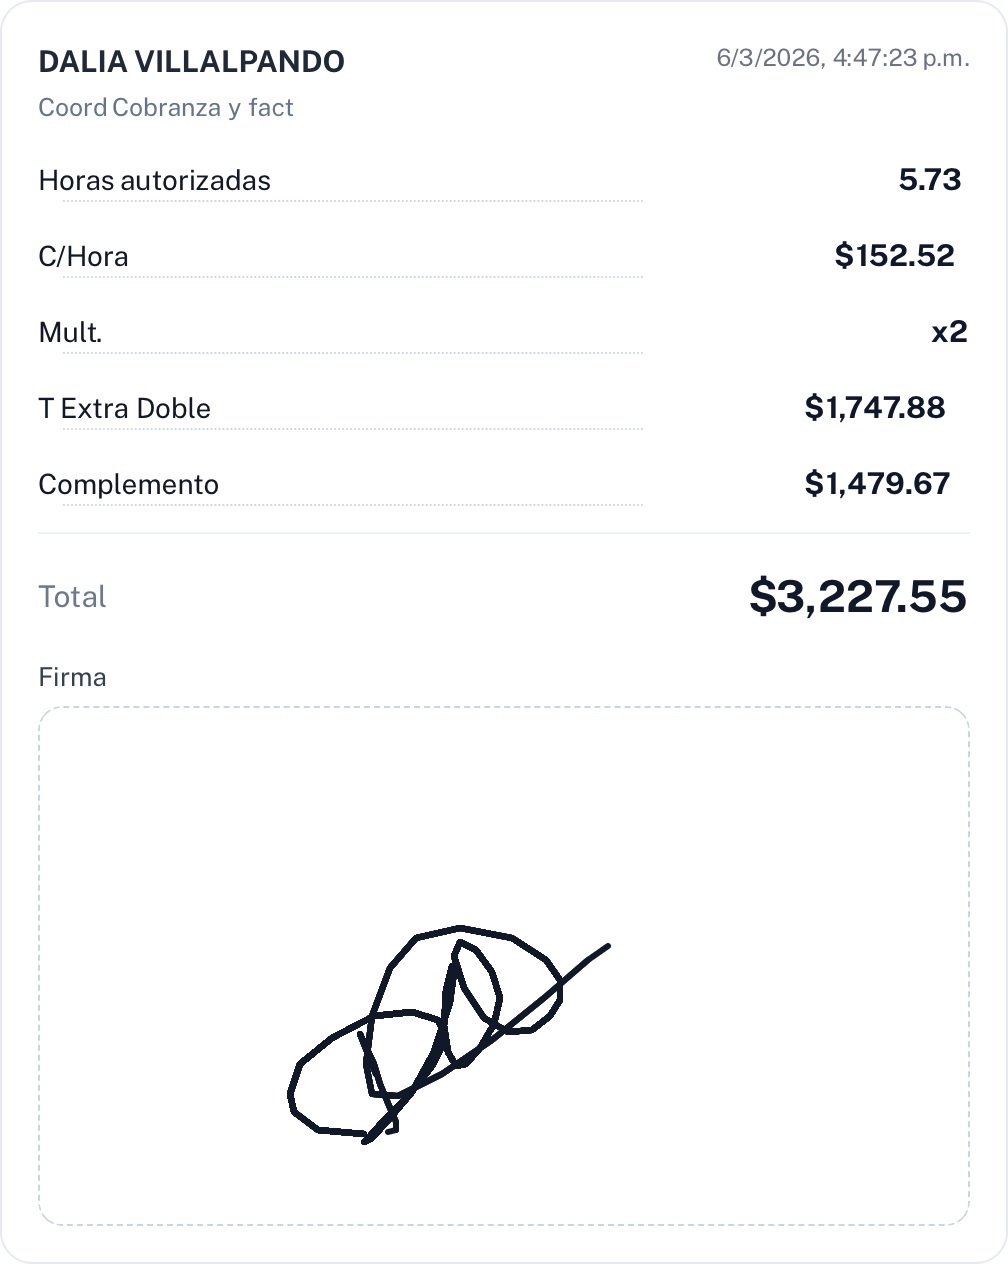
Task: Click the $3,227.55 total amount
Action: (x=857, y=597)
